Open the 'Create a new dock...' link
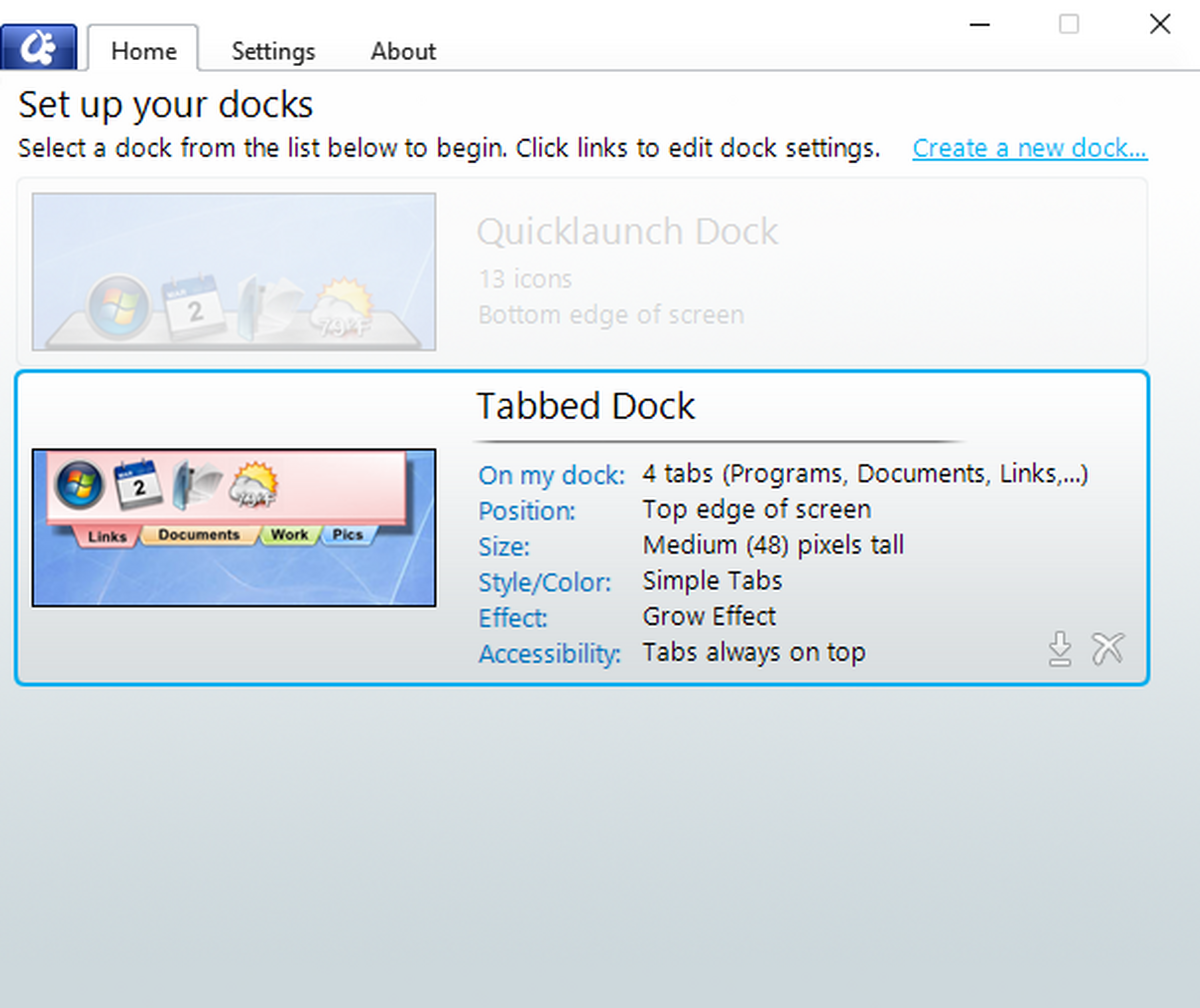 click(1029, 147)
